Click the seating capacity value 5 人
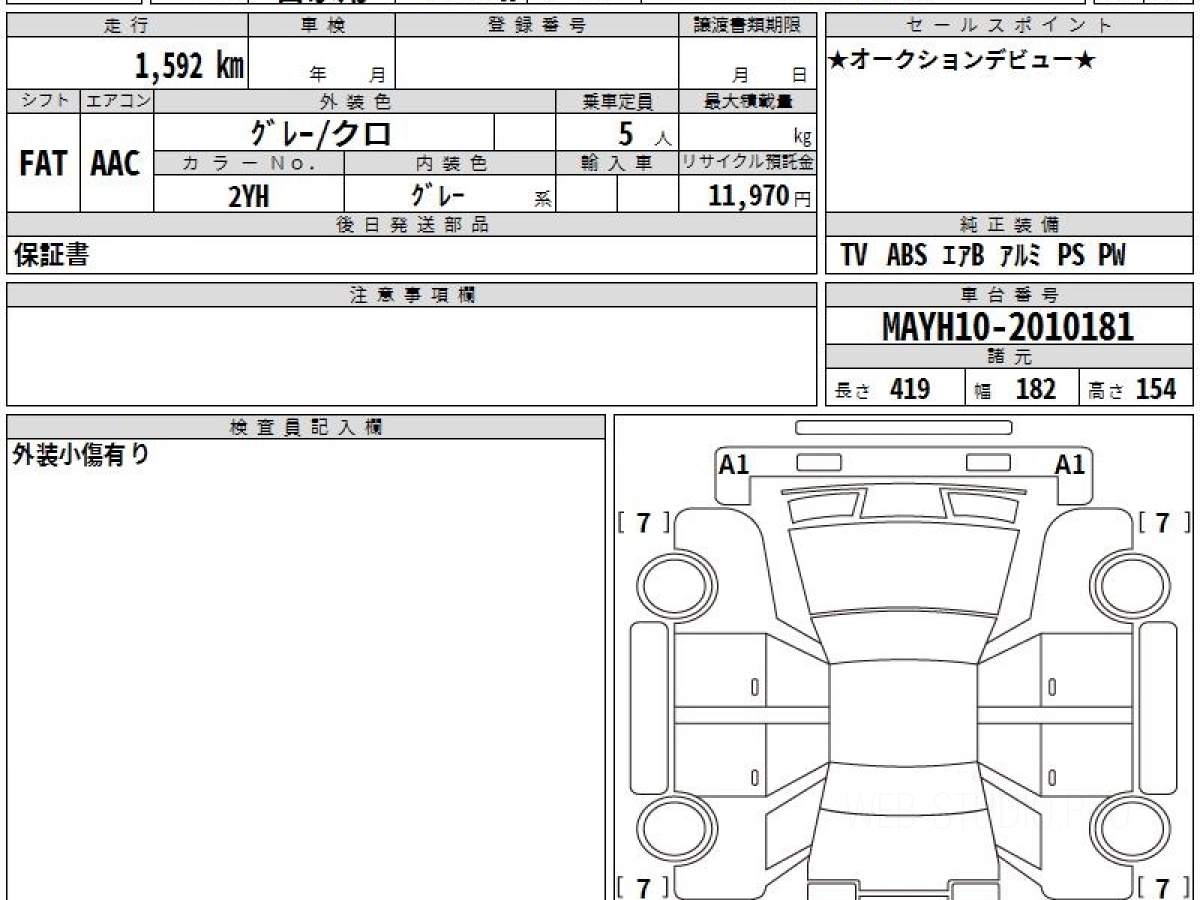1200x900 pixels. (x=643, y=133)
